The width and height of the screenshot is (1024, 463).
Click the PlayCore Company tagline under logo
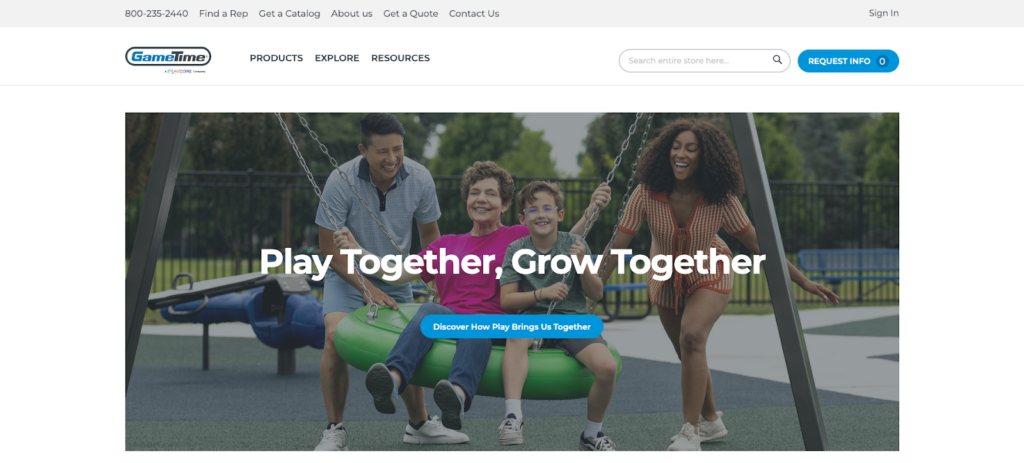pyautogui.click(x=185, y=71)
